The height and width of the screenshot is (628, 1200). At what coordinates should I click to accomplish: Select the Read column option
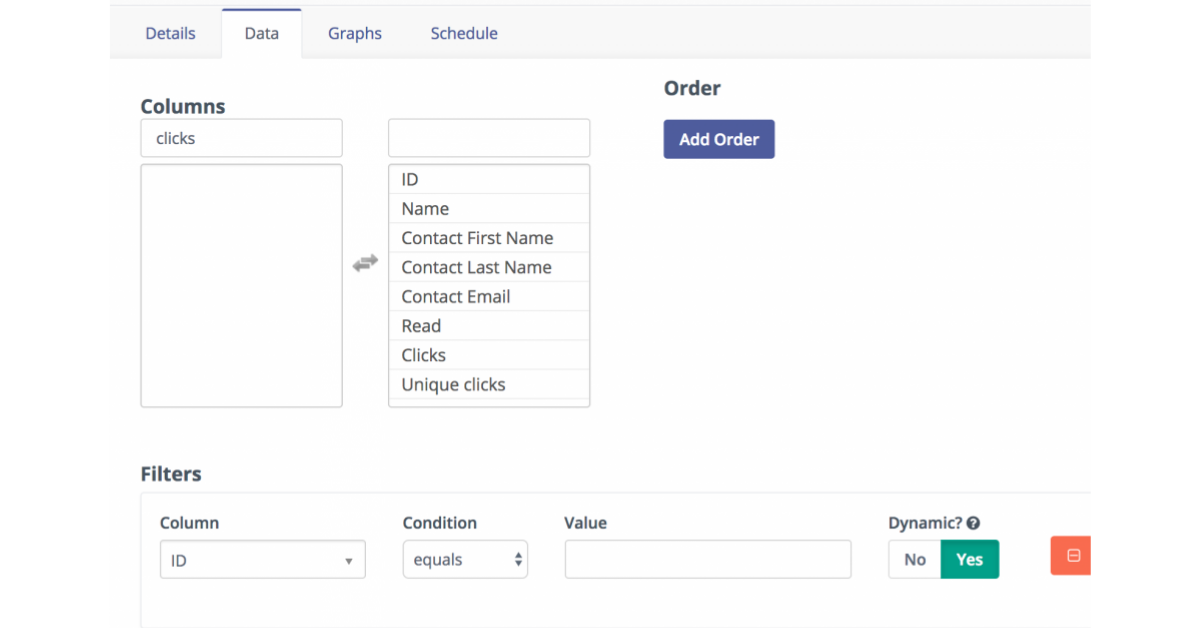point(420,325)
